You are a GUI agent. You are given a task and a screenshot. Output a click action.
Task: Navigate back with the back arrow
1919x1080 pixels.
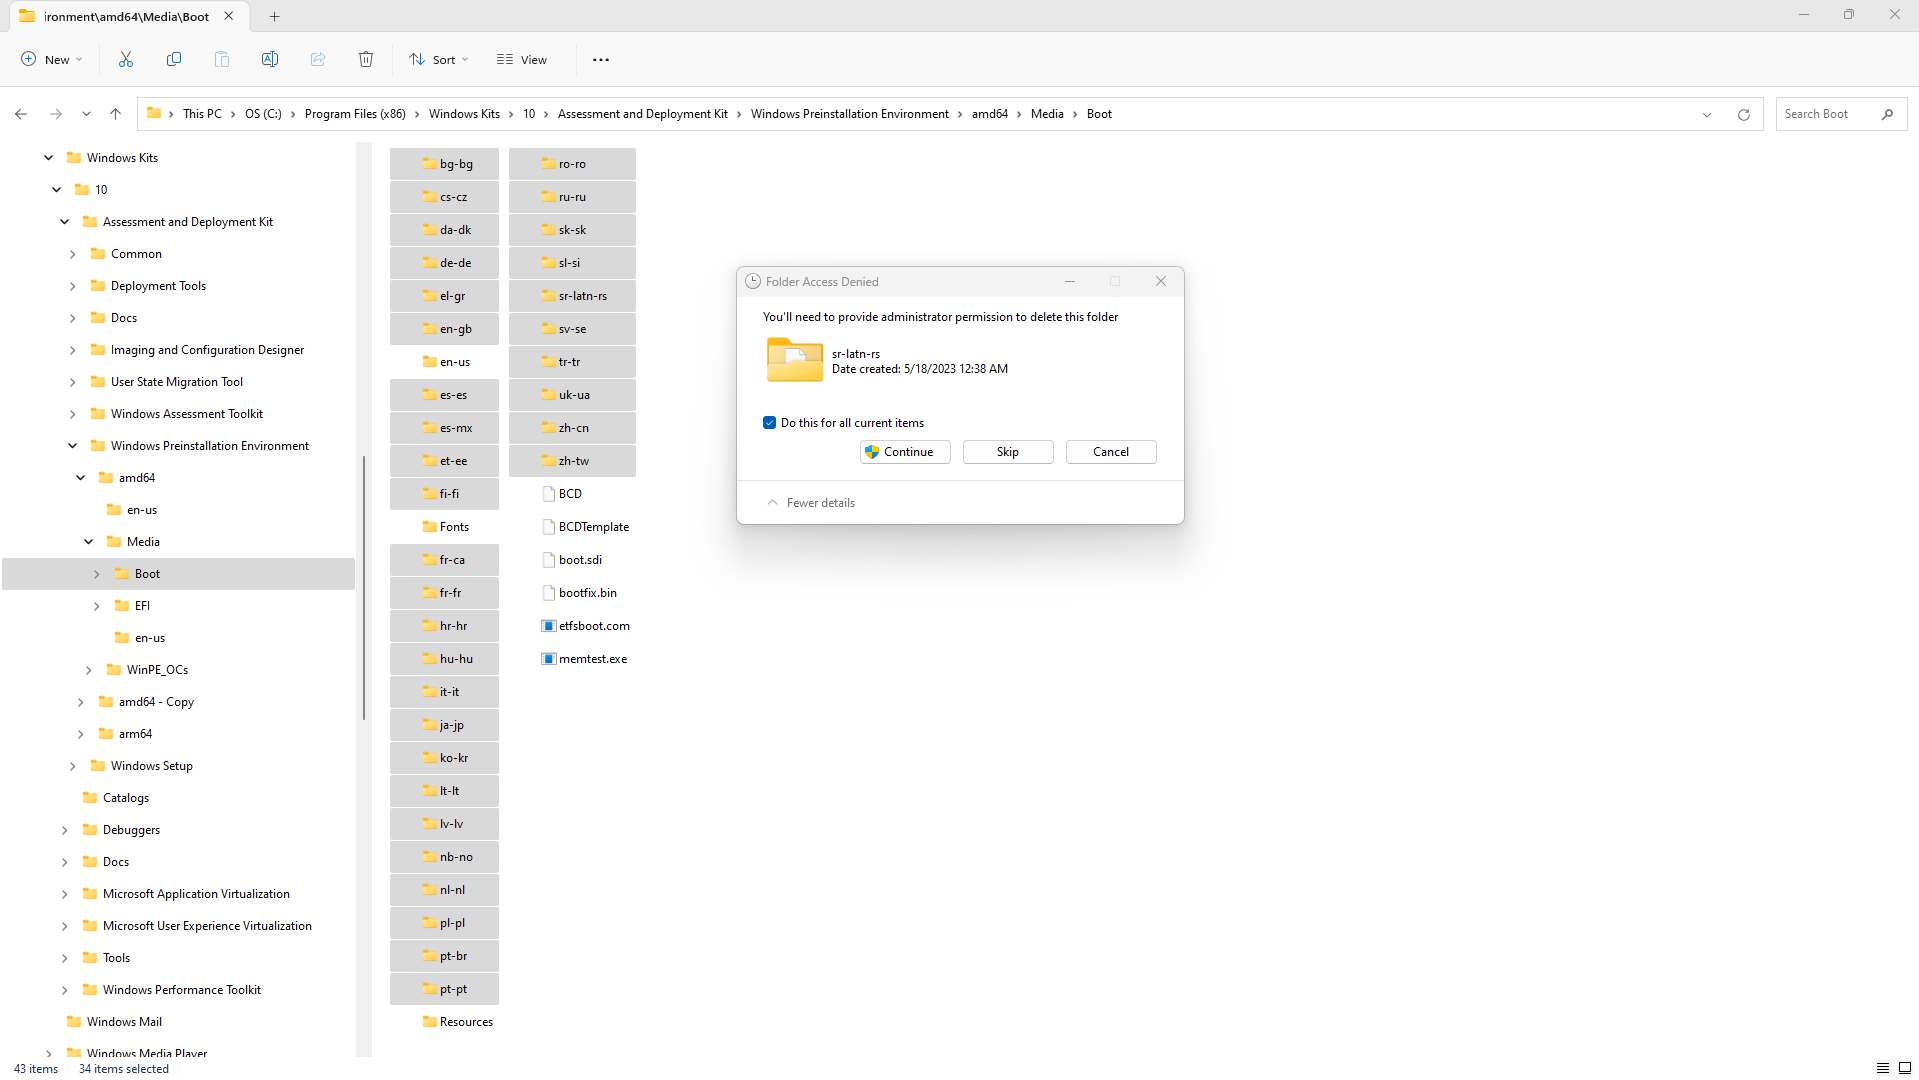(x=21, y=114)
